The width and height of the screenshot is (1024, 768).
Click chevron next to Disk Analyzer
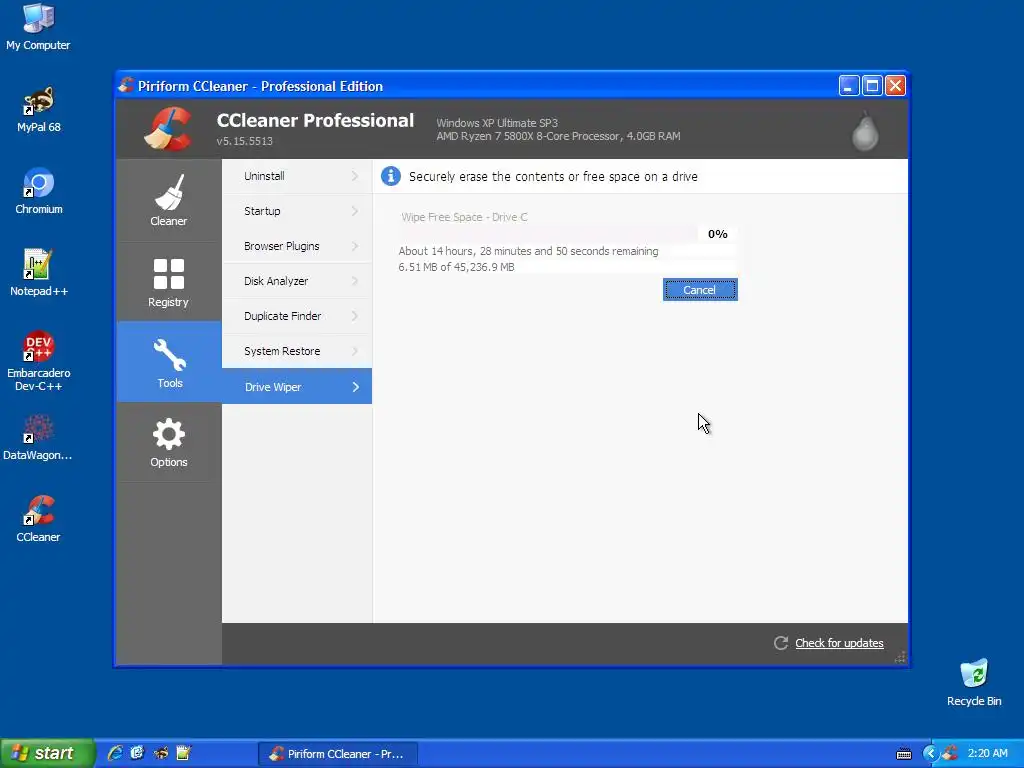click(x=355, y=281)
